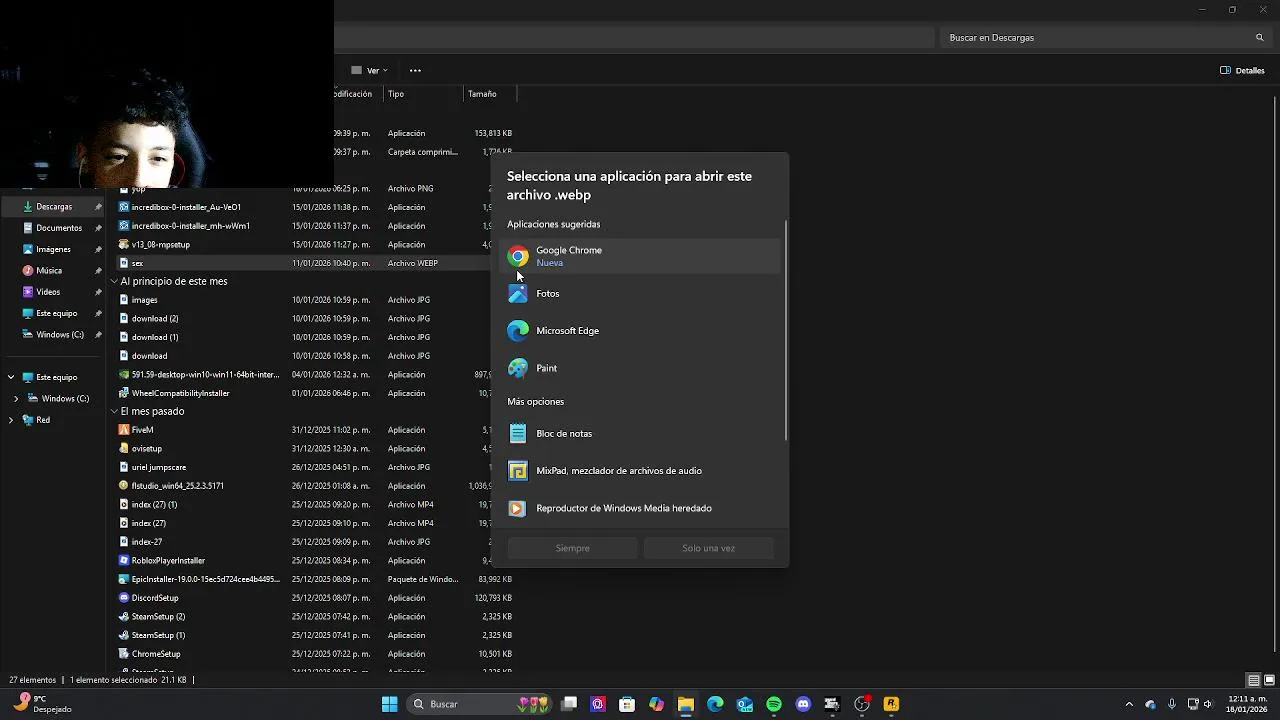1280x720 pixels.
Task: Open the Windows Start menu
Action: [390, 704]
